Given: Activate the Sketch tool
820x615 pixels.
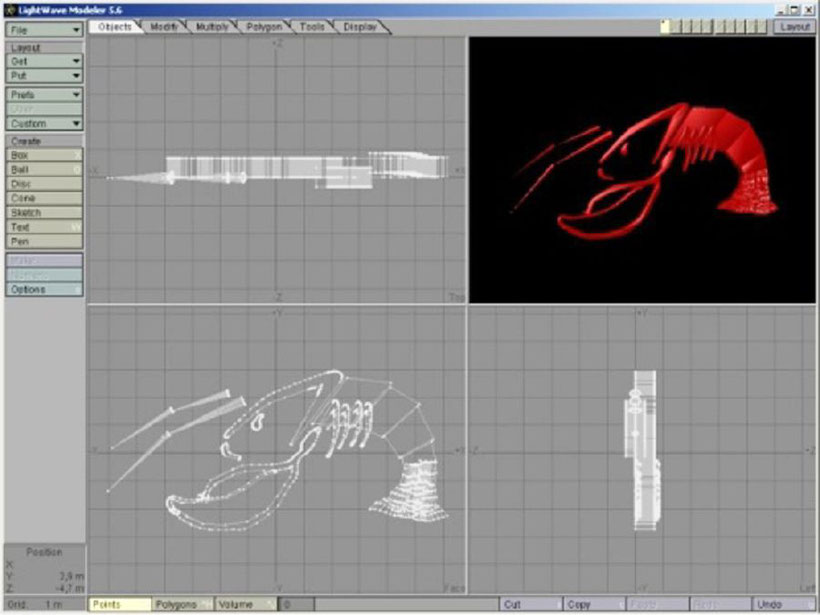Looking at the screenshot, I should [x=44, y=213].
